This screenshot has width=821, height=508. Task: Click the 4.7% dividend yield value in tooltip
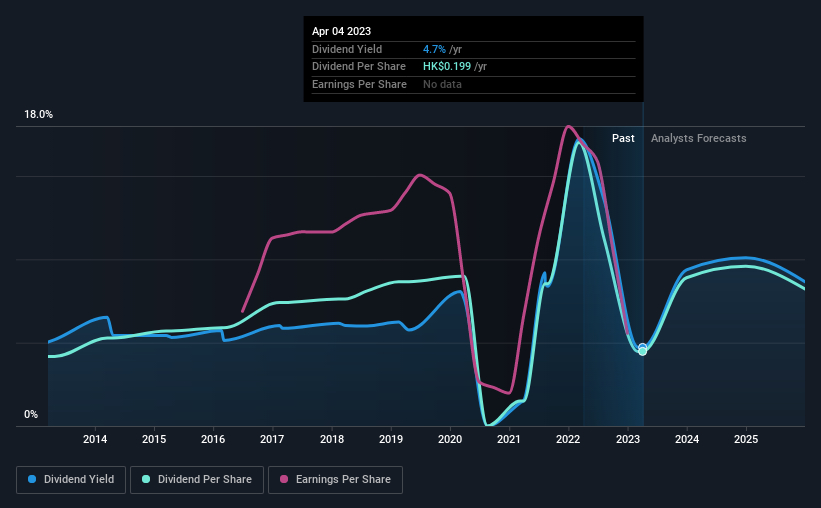pos(434,49)
